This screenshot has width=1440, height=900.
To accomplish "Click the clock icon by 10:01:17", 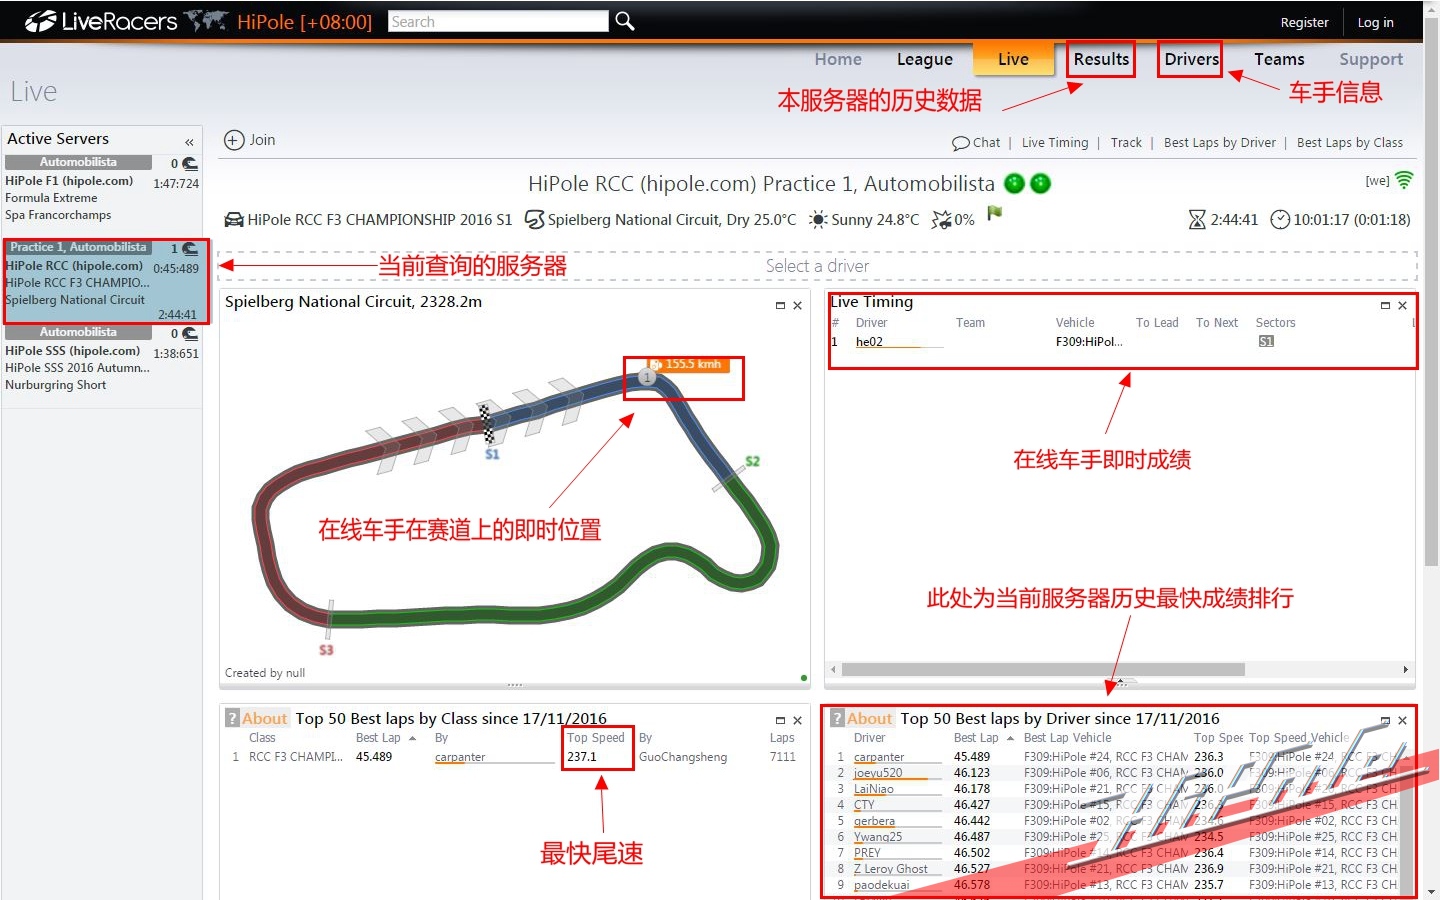I will coord(1280,219).
